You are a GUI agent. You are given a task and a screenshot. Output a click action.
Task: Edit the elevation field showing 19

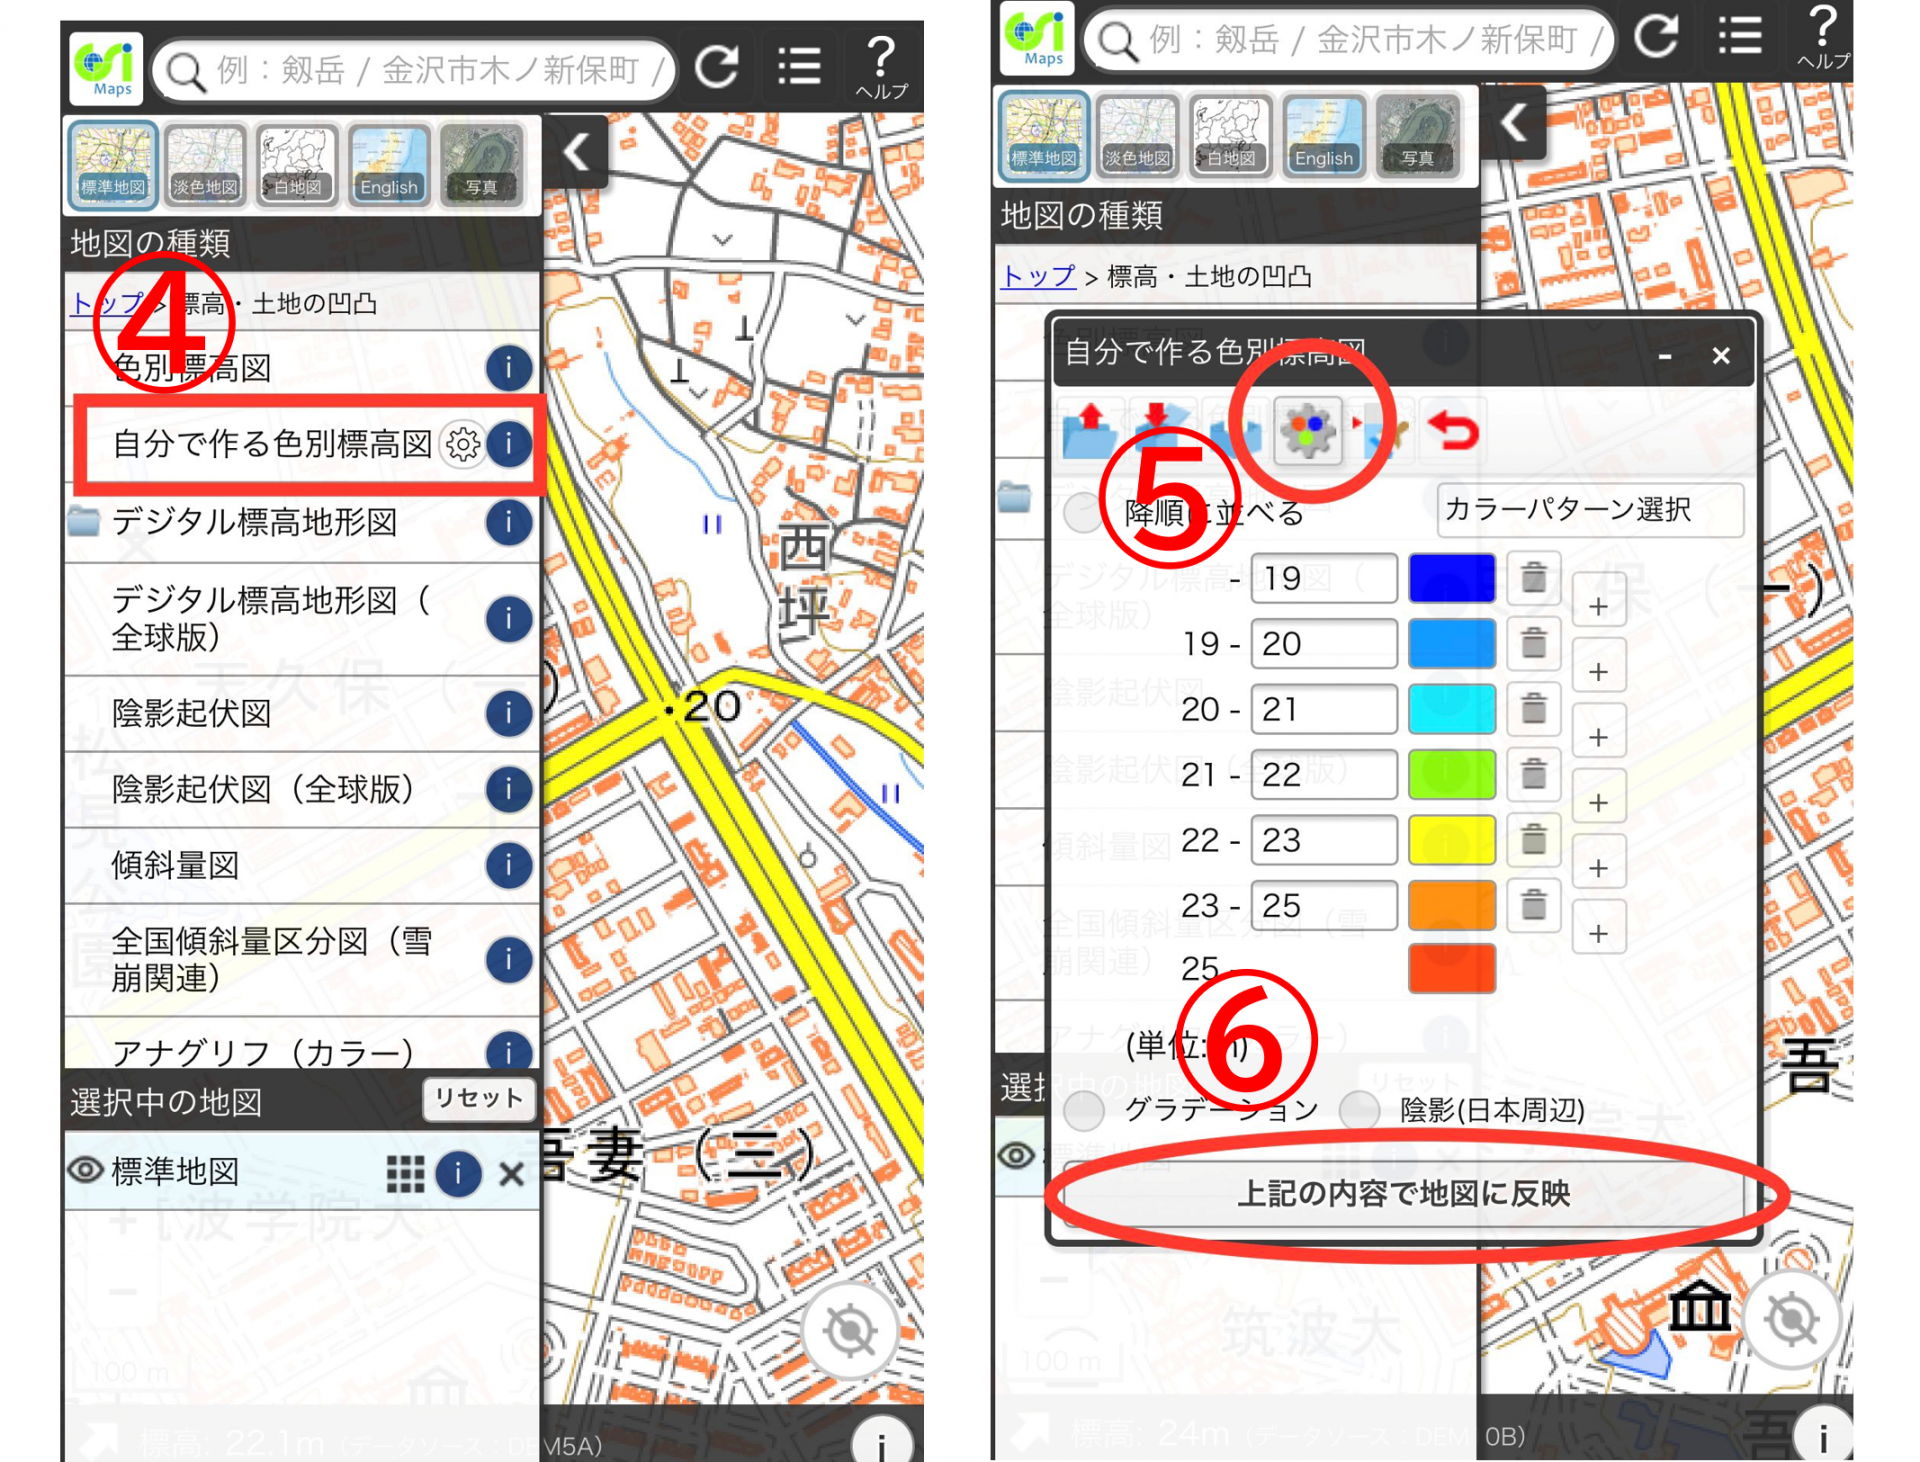[1324, 578]
